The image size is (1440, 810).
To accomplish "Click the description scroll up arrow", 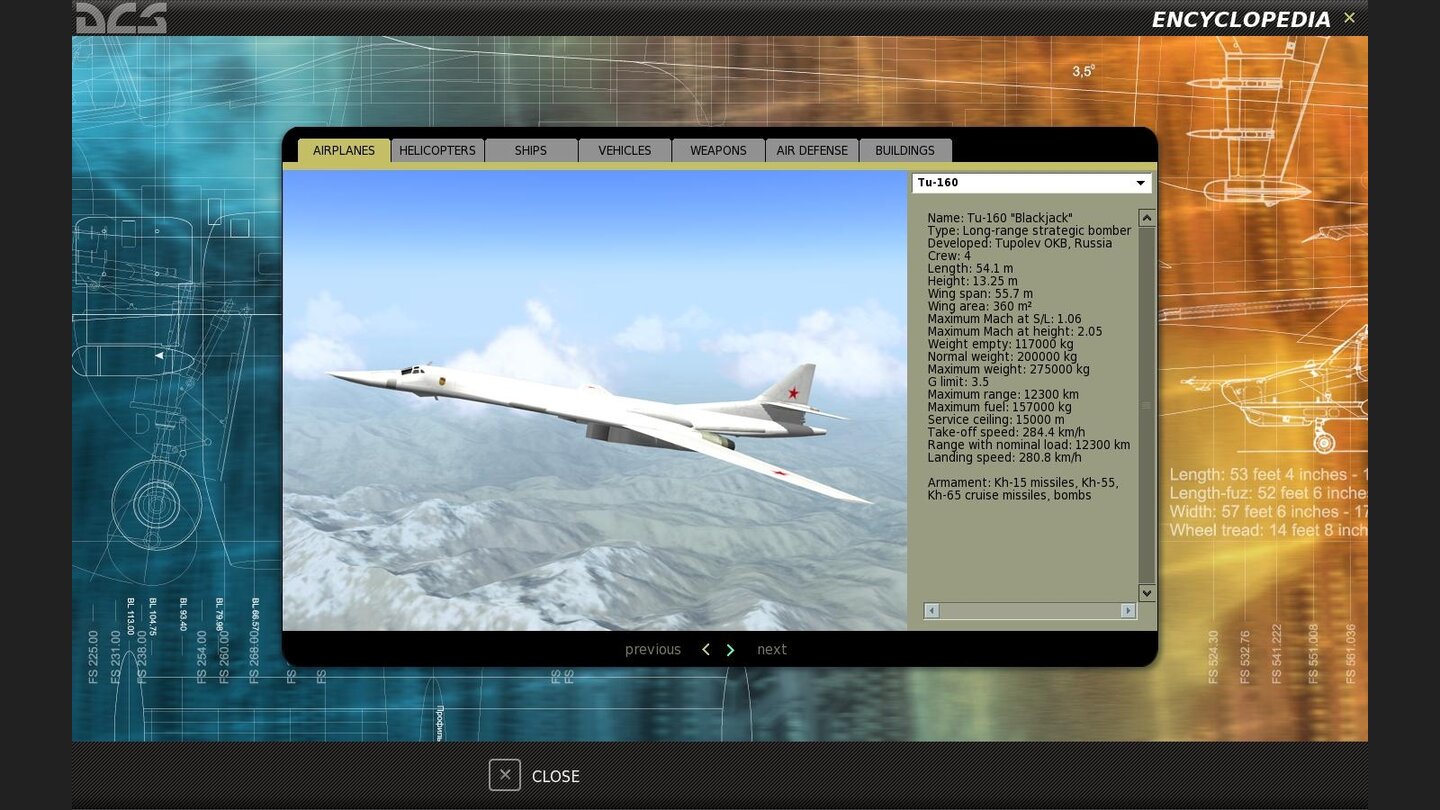I will pos(1147,218).
